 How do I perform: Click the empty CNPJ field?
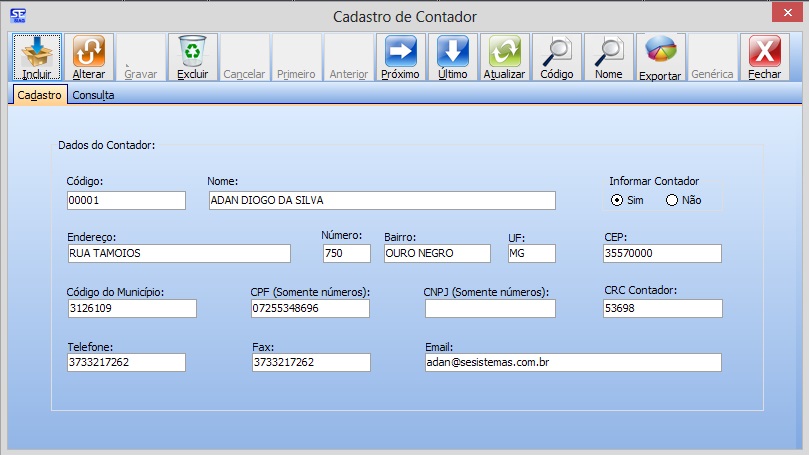coord(489,309)
